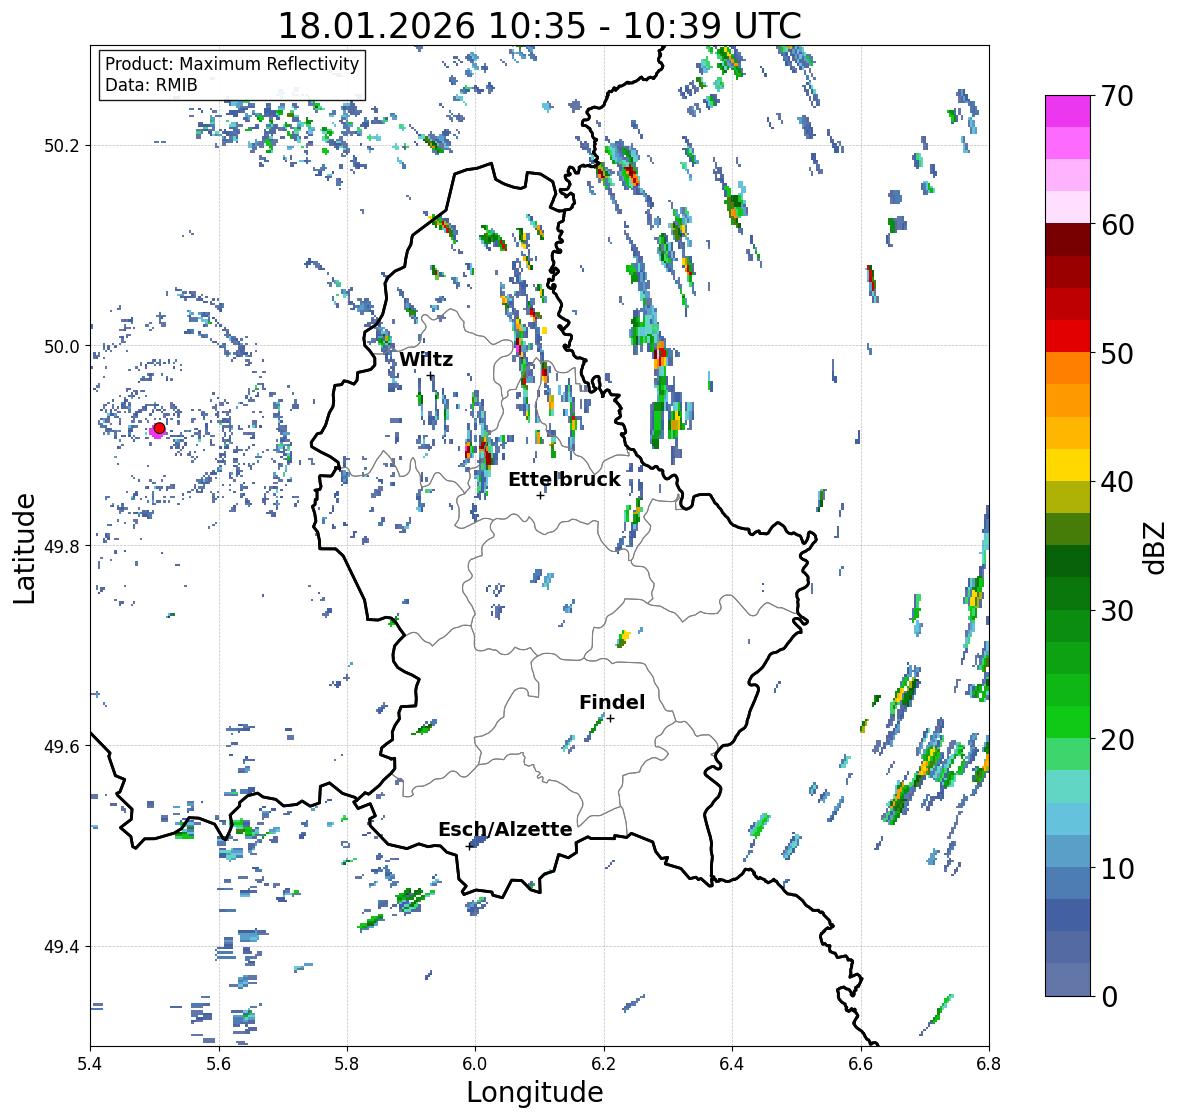Click the Findel city label
Image resolution: width=1179 pixels, height=1117 pixels.
611,702
